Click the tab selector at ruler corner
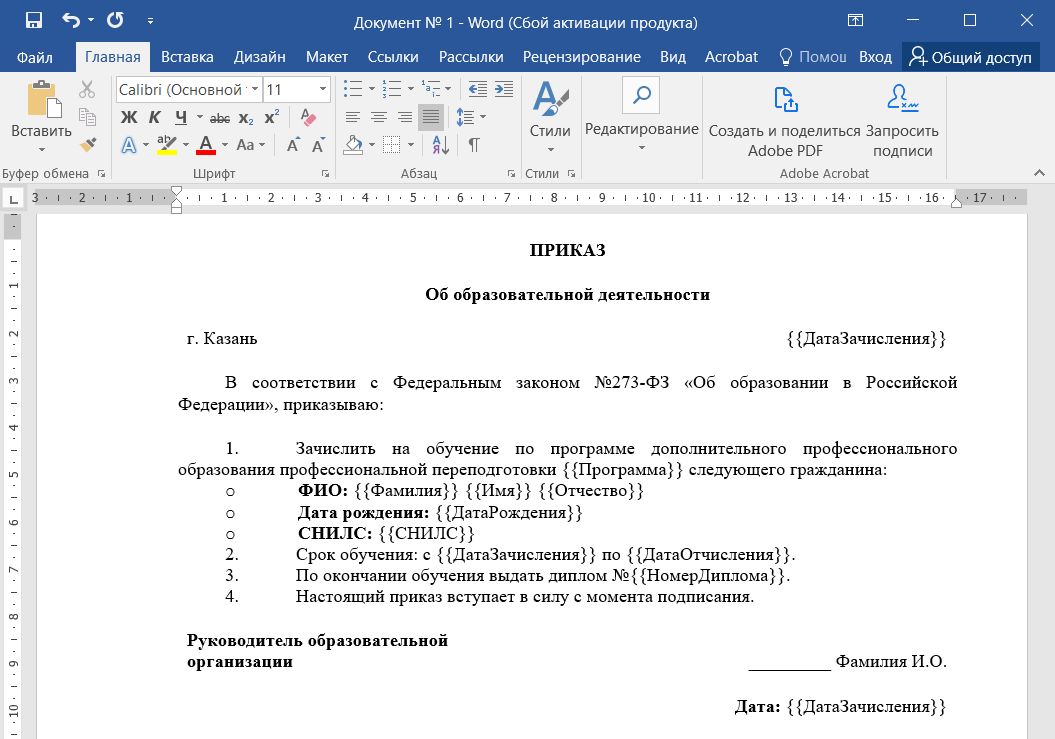1055x739 pixels. pyautogui.click(x=13, y=199)
